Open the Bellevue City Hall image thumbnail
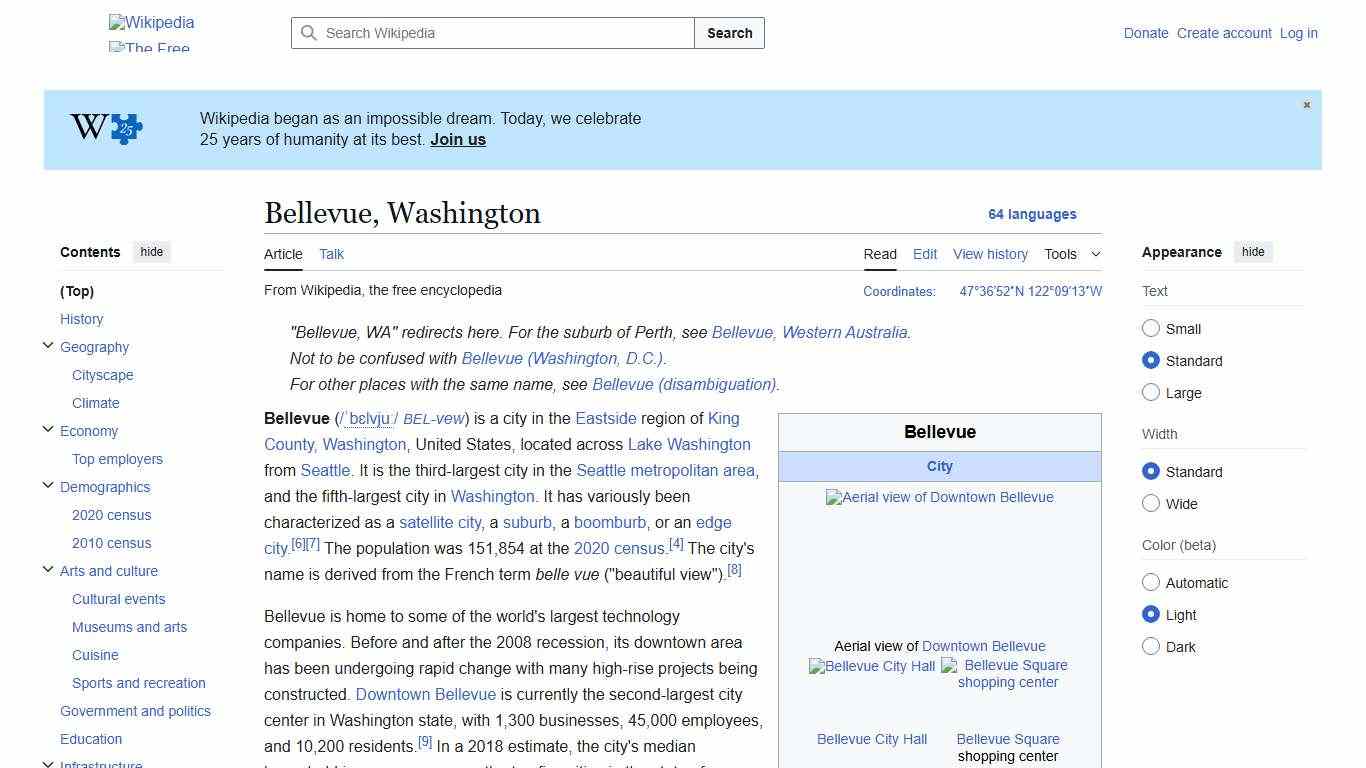 coord(871,666)
